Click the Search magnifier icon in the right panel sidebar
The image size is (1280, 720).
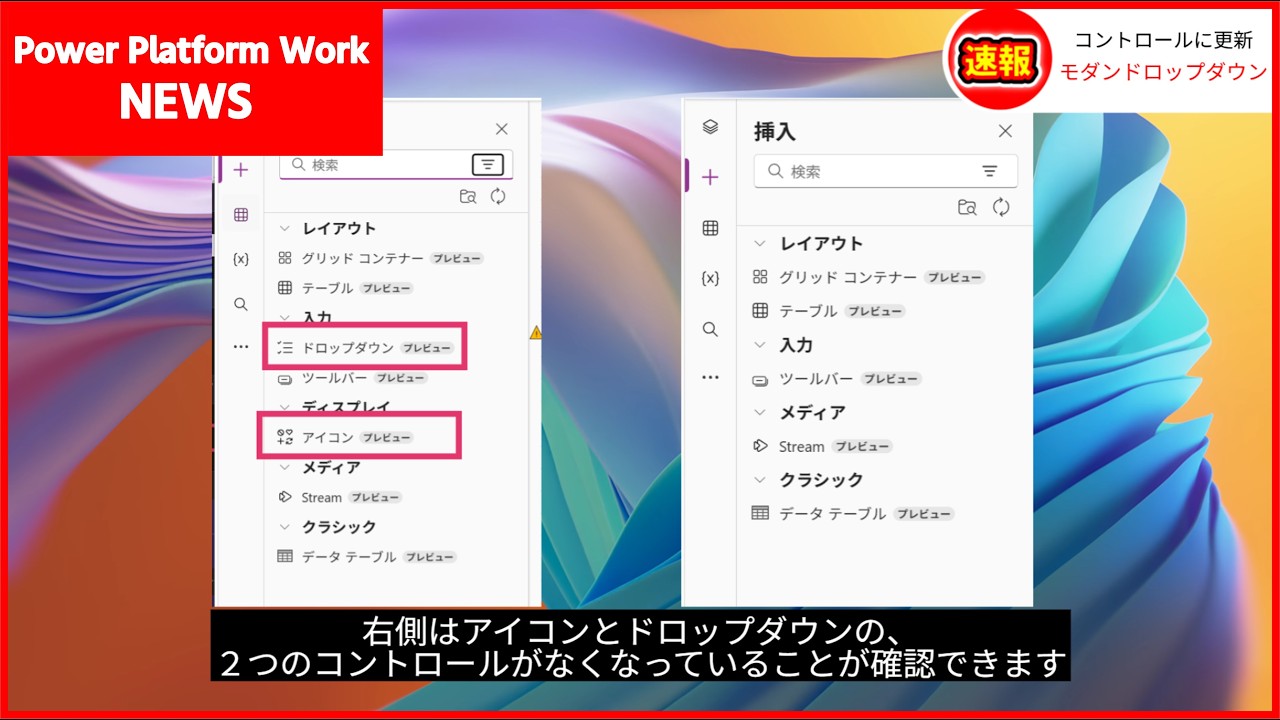(710, 329)
